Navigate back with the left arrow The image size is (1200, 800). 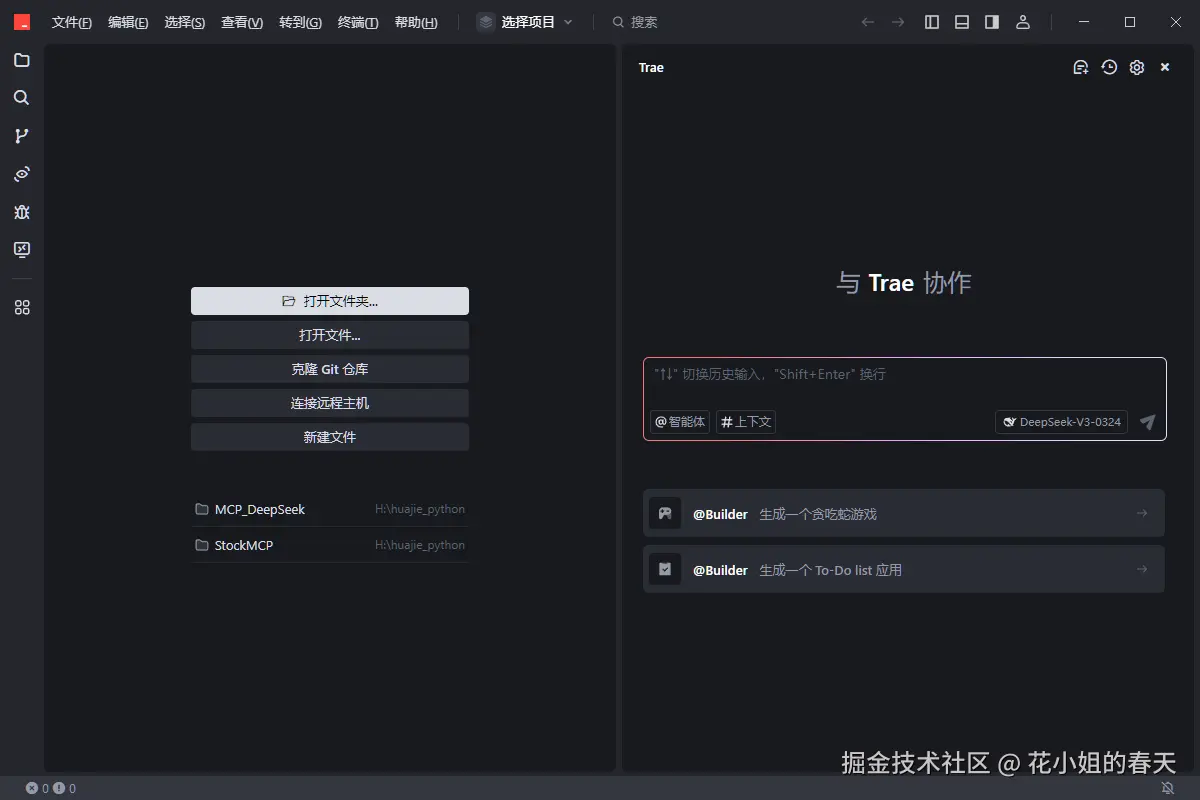[x=868, y=22]
